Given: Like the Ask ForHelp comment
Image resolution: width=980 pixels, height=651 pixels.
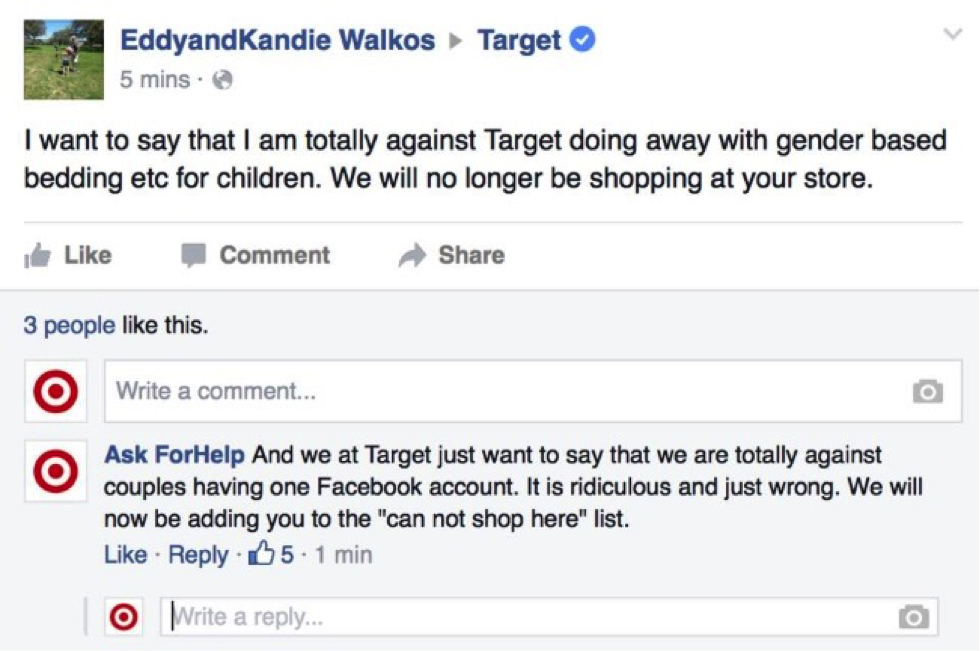Looking at the screenshot, I should pos(126,554).
